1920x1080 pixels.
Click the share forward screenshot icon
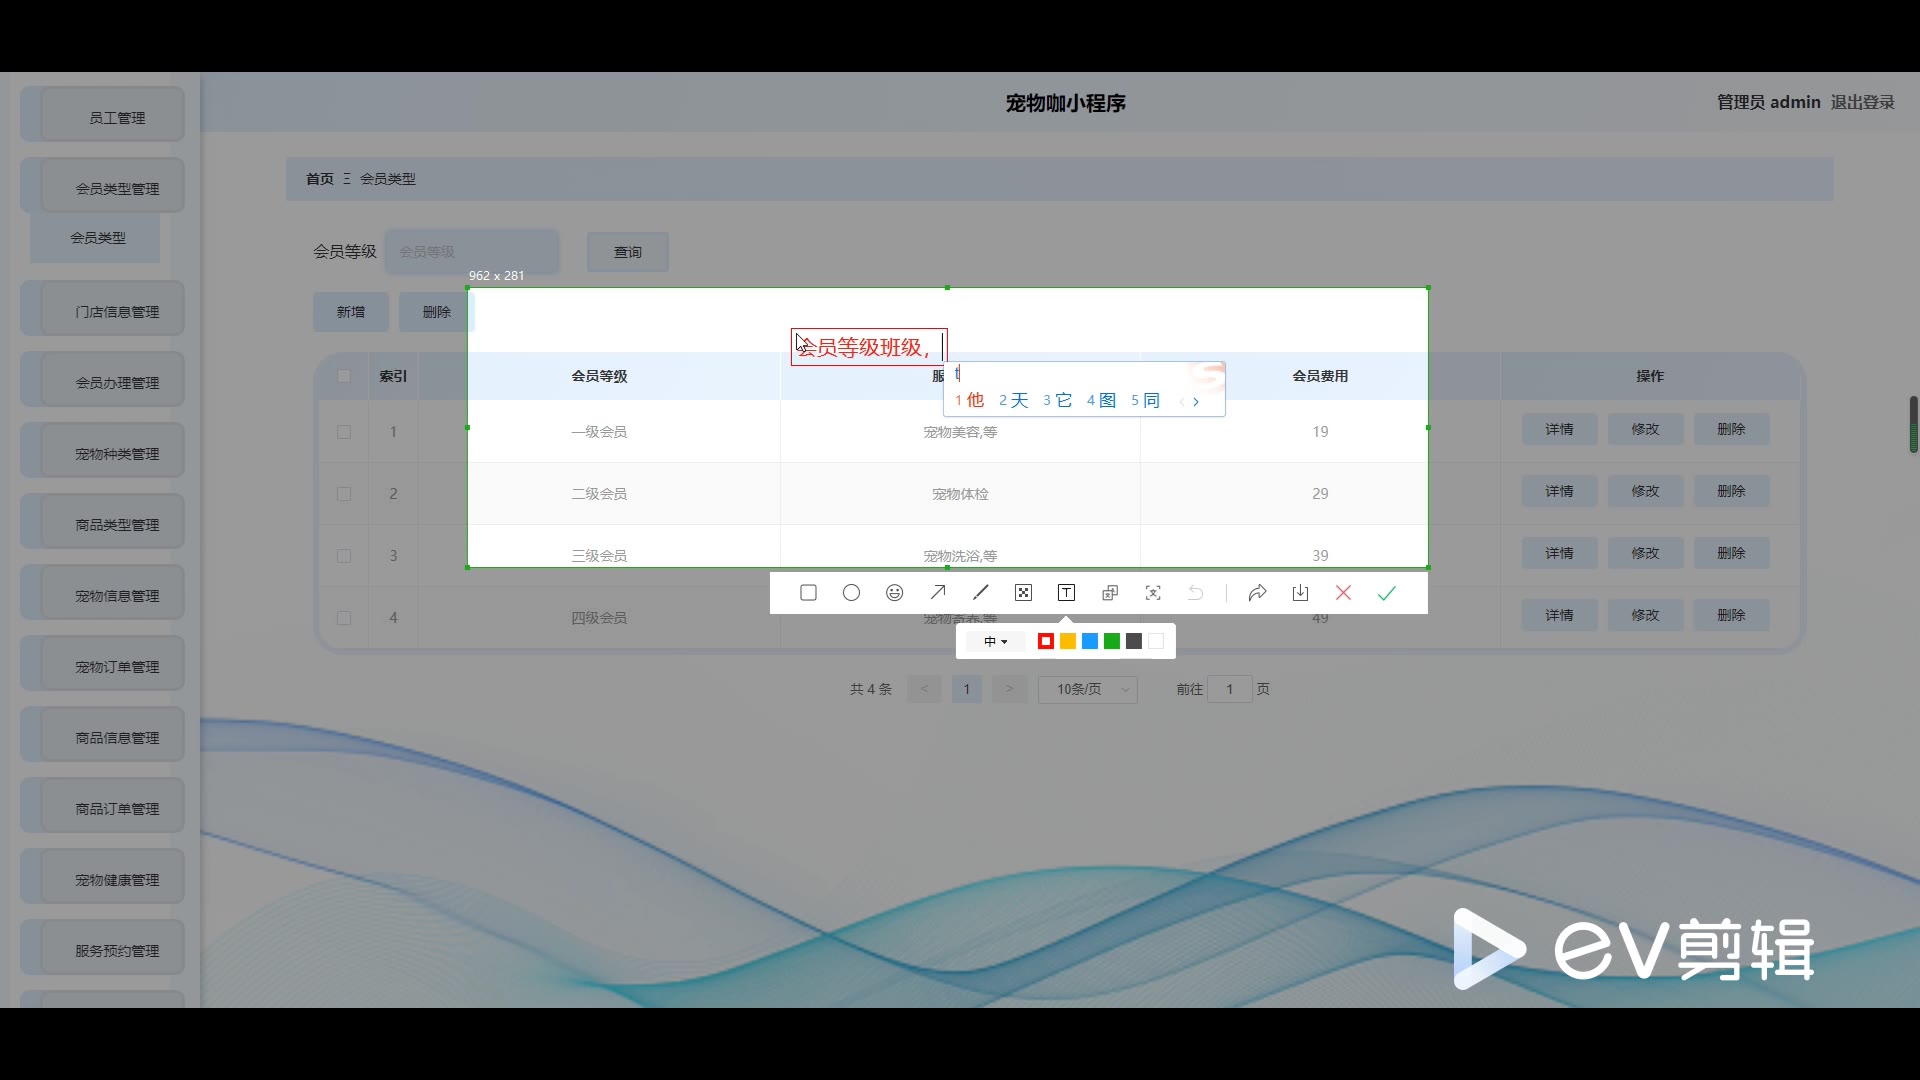click(x=1257, y=593)
